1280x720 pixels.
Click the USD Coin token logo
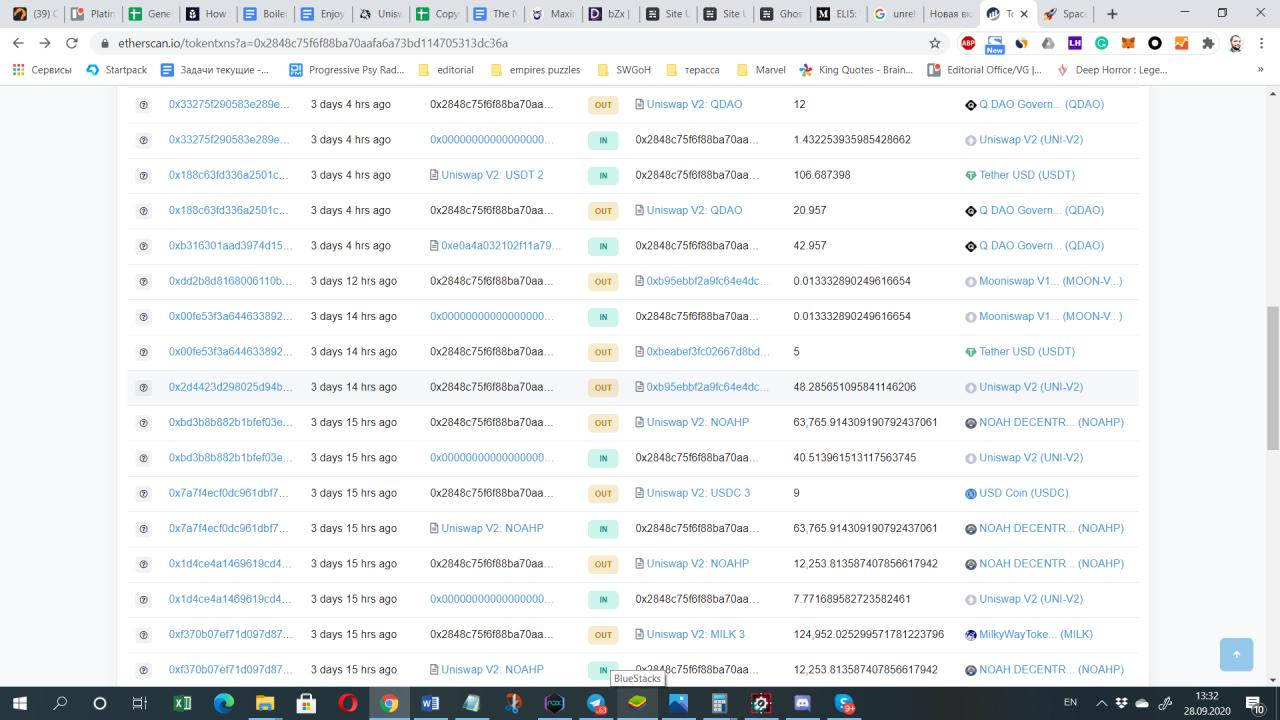tap(970, 493)
